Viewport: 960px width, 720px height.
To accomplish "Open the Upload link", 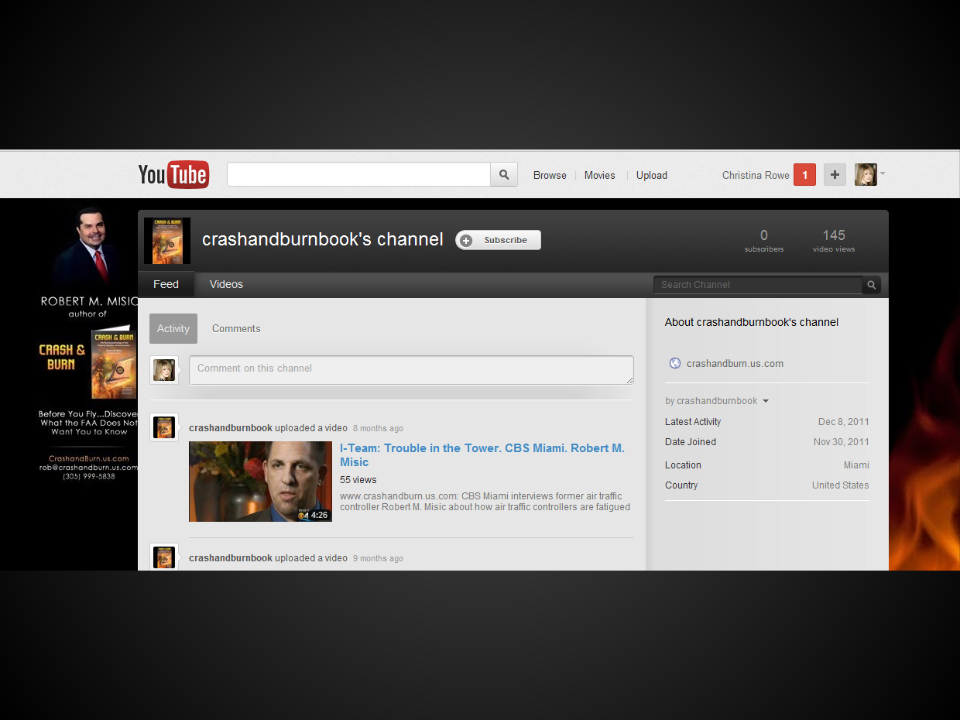I will (651, 175).
